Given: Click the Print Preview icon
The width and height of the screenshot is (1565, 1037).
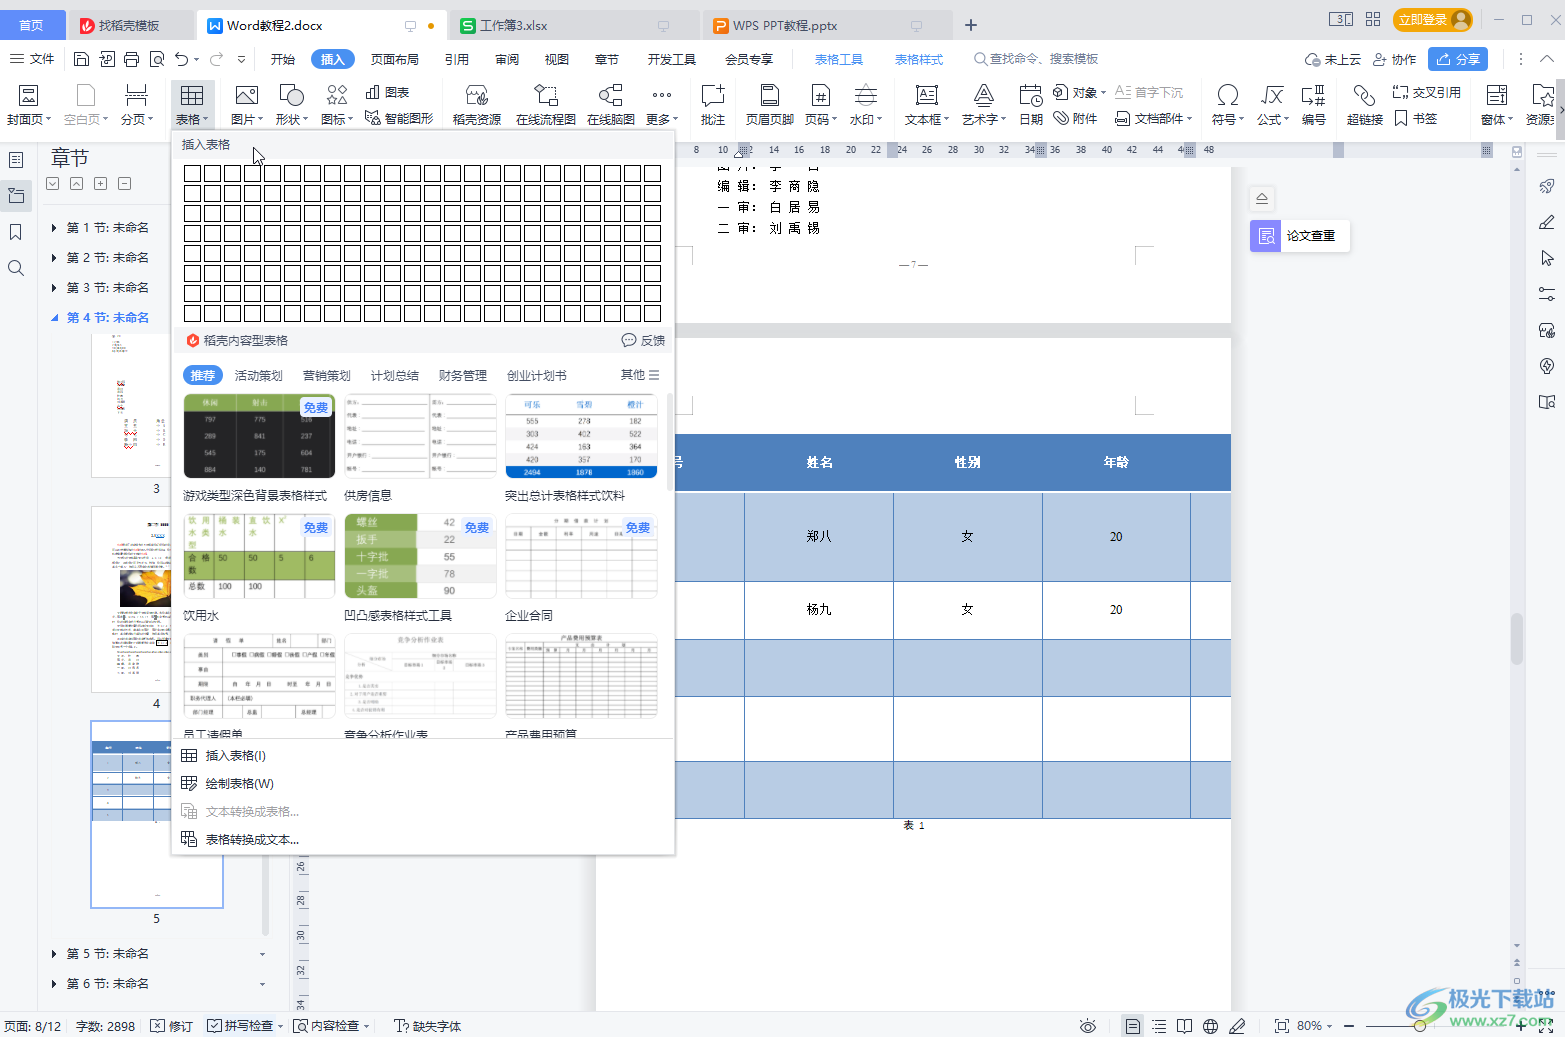Looking at the screenshot, I should (157, 59).
